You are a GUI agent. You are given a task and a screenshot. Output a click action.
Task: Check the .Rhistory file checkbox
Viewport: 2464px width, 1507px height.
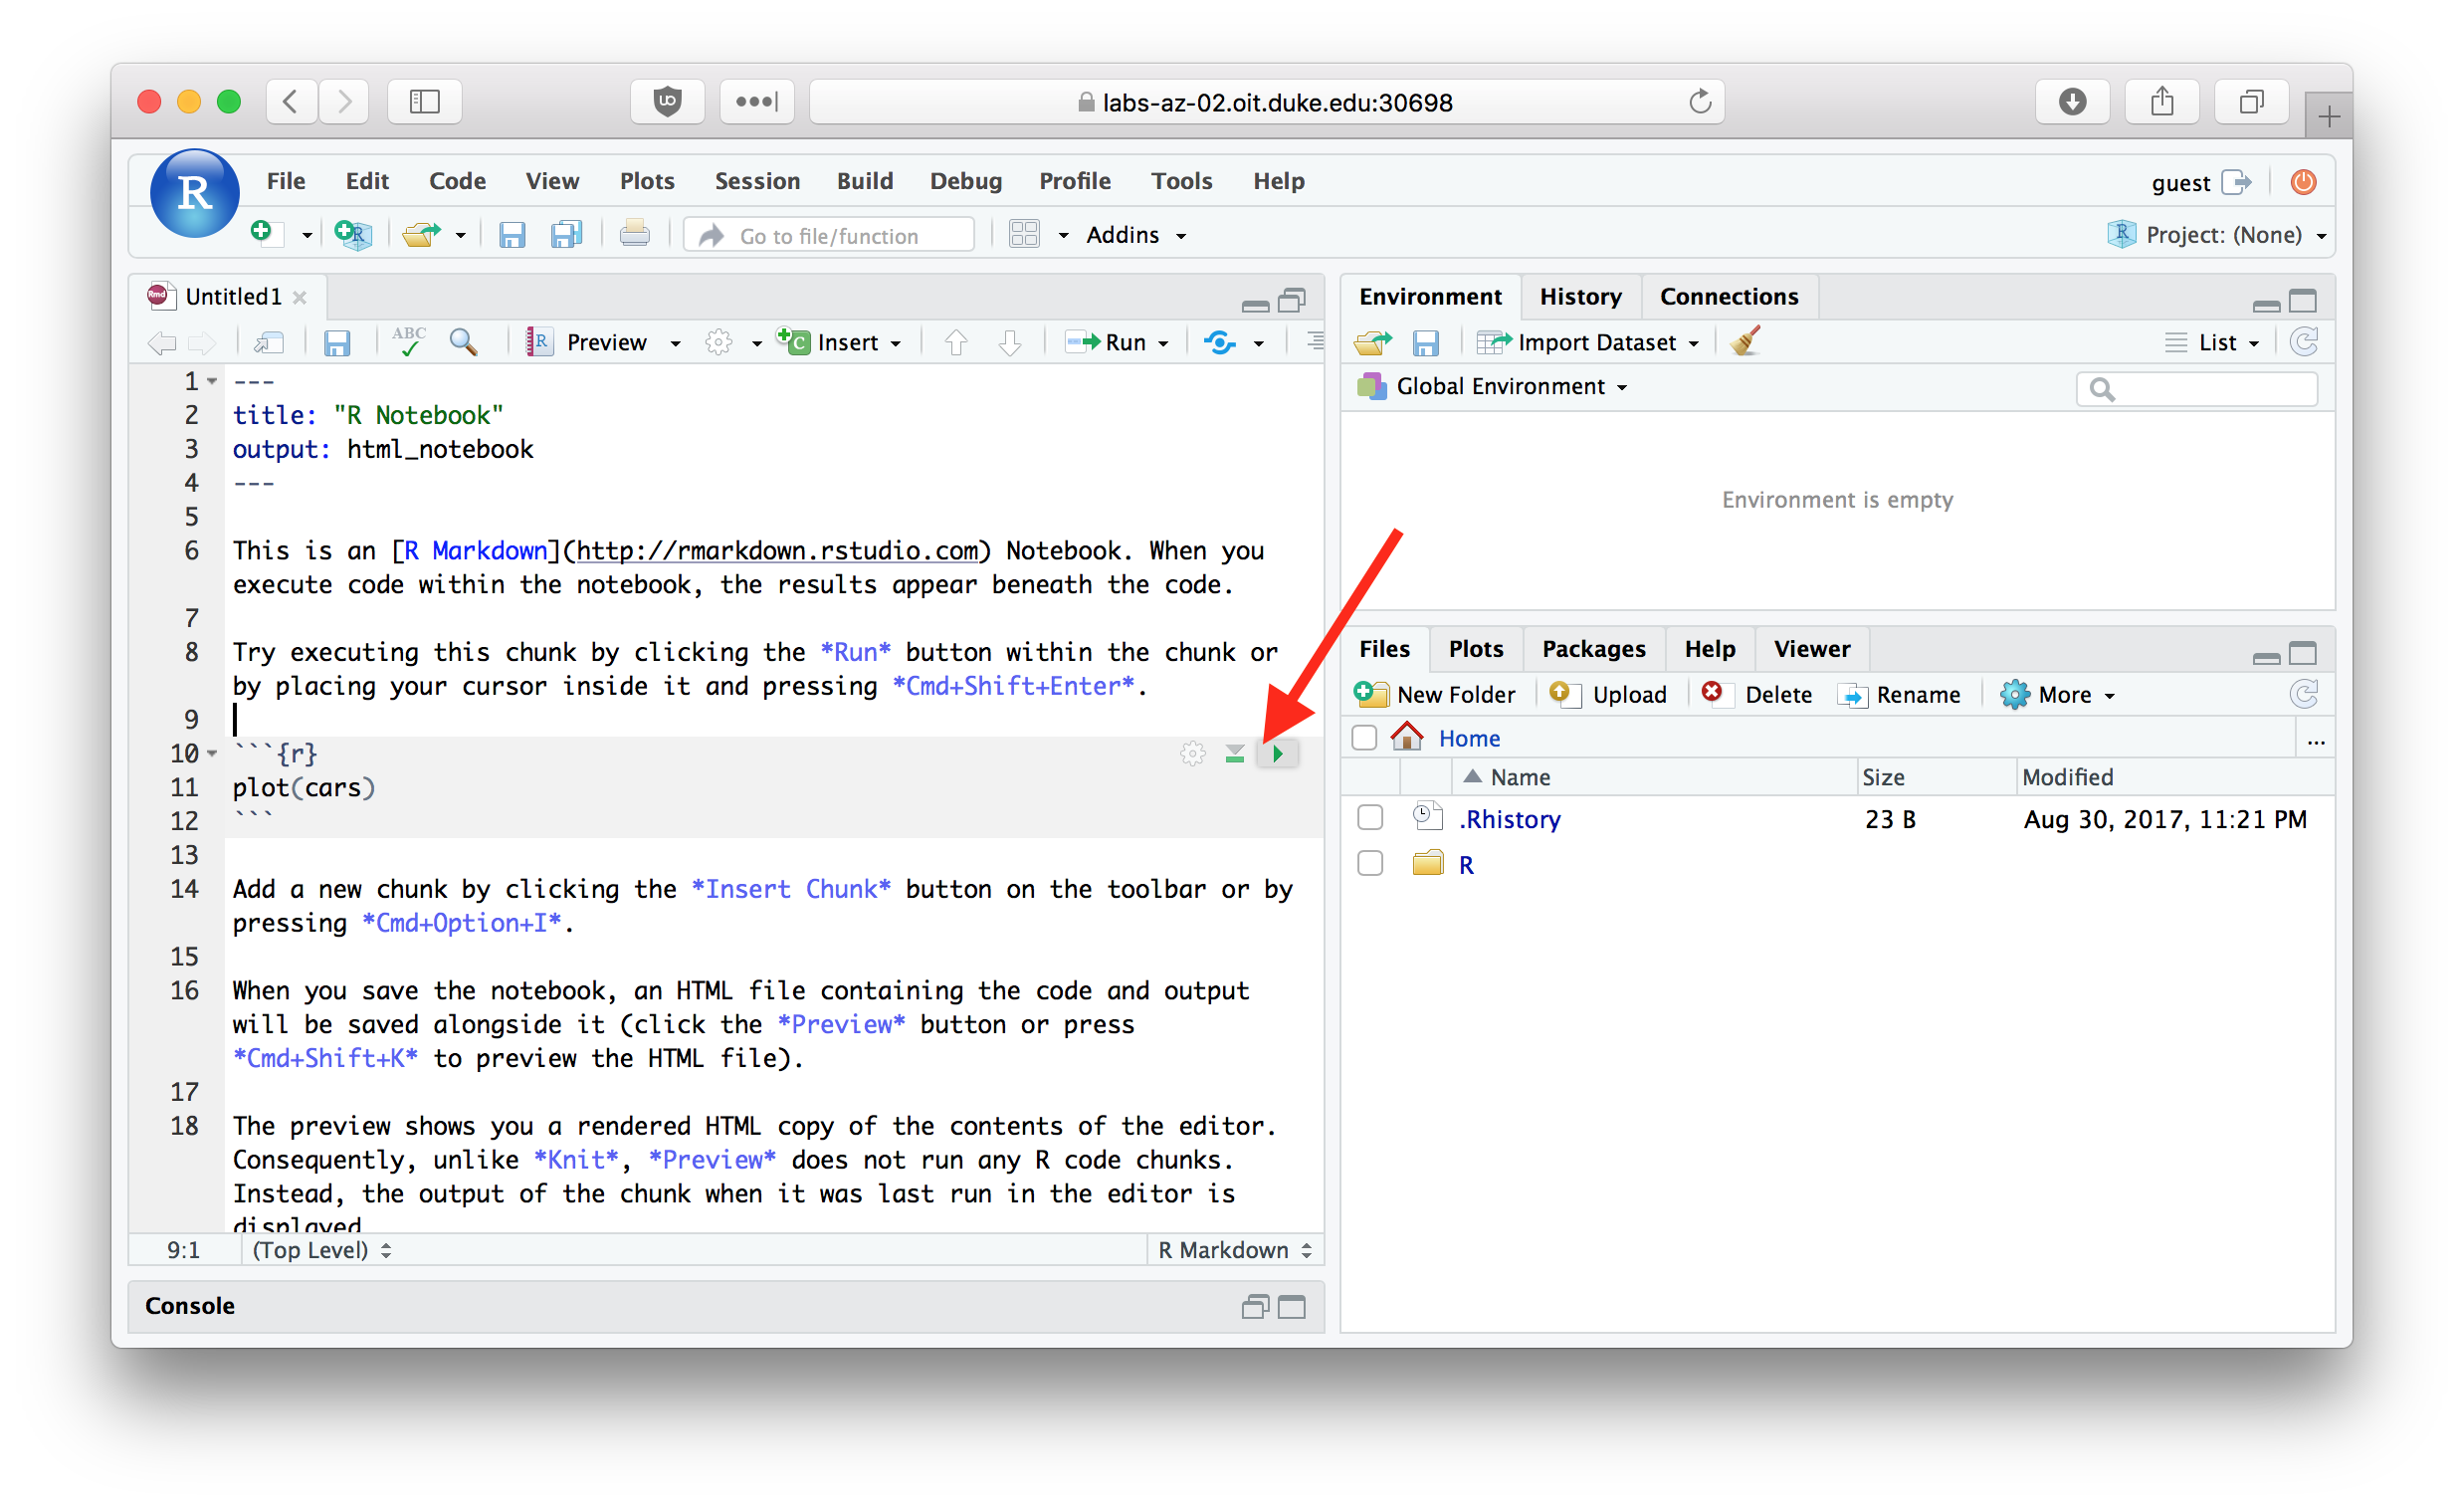[1370, 818]
